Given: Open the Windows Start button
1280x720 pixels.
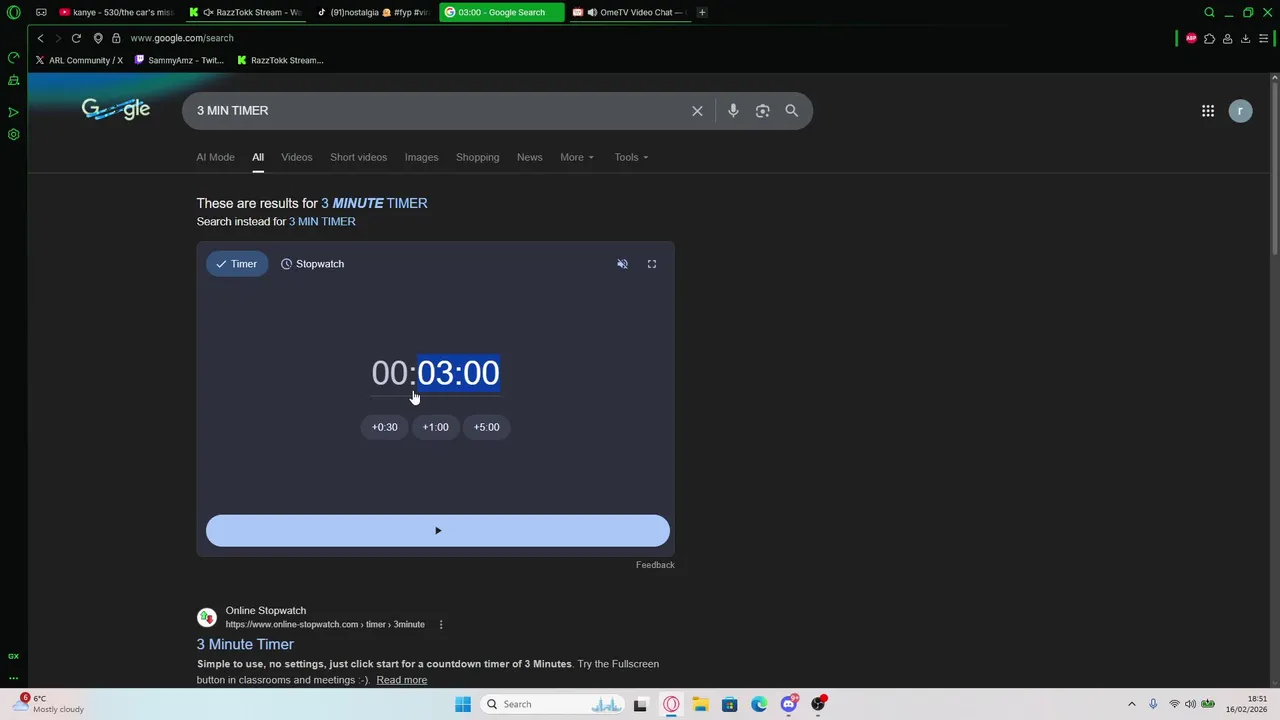Looking at the screenshot, I should [x=462, y=704].
